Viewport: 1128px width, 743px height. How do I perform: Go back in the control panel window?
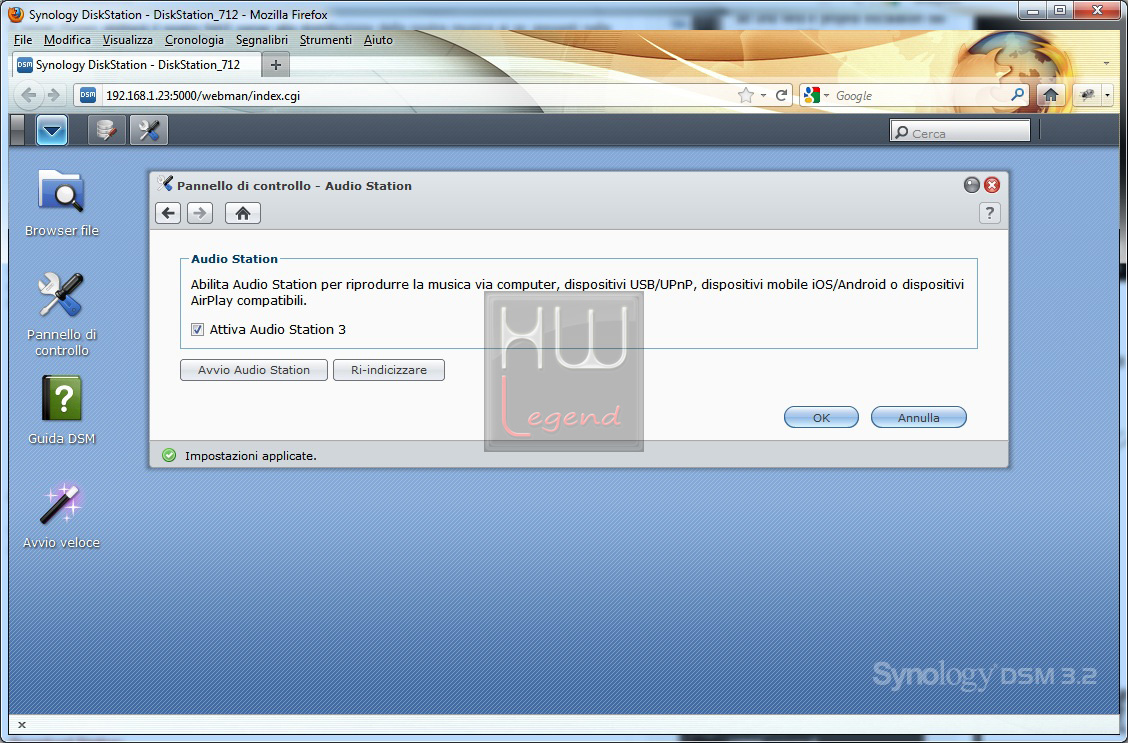click(168, 213)
